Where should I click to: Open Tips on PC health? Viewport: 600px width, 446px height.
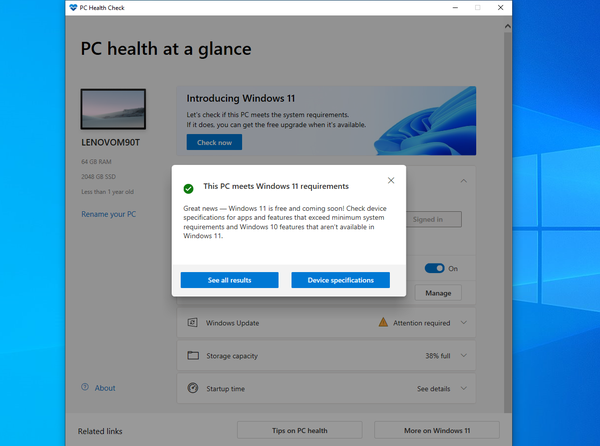(x=299, y=431)
